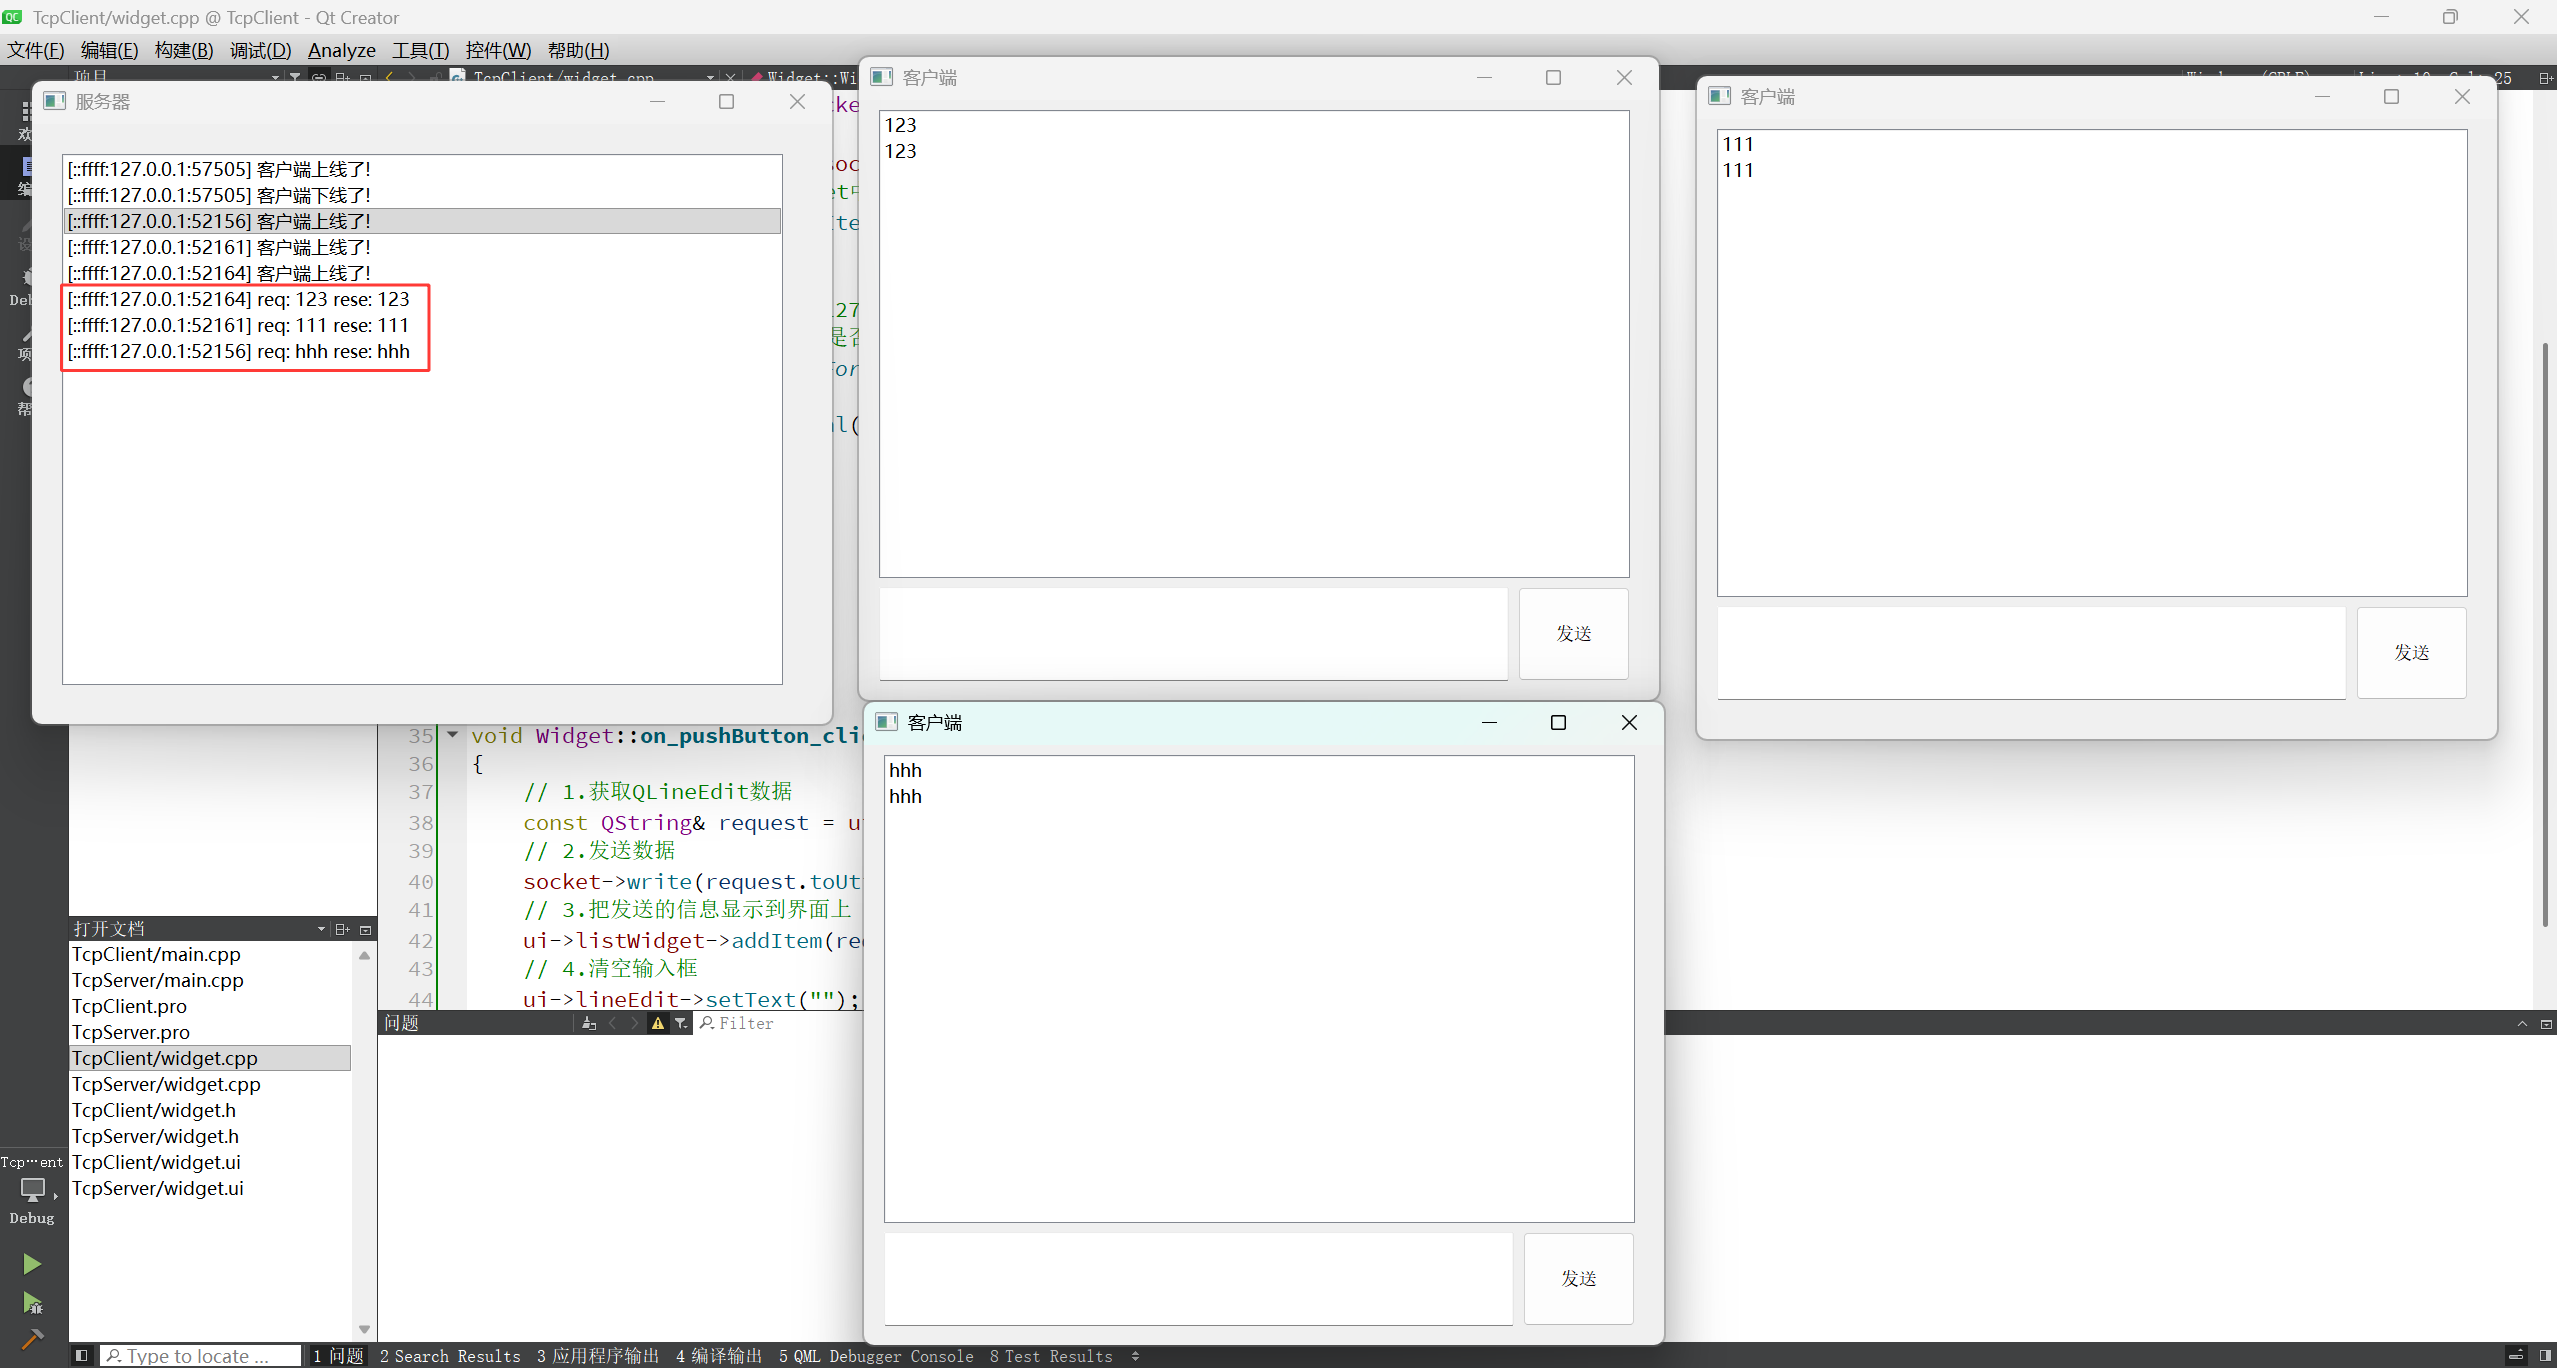Open the 构建(B) menu
The image size is (2557, 1368).
183,50
